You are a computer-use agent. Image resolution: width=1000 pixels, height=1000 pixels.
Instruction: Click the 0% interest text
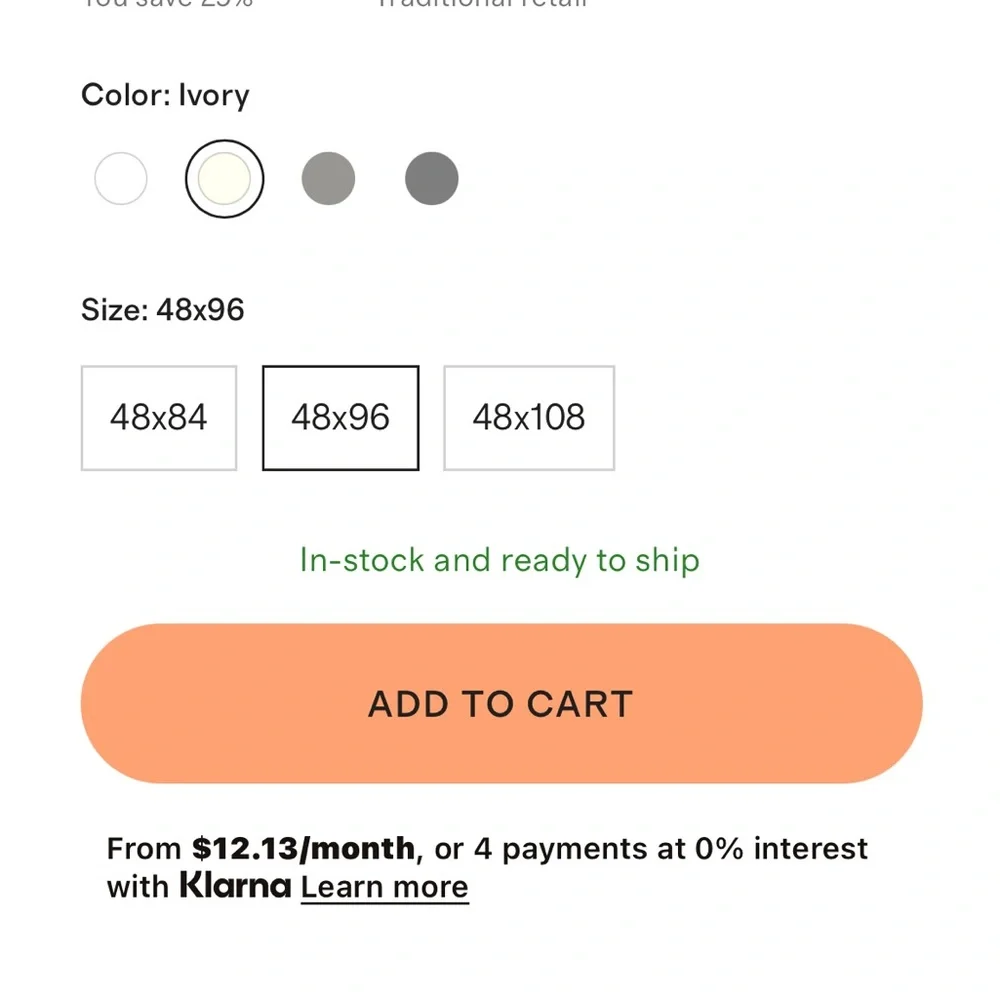coord(781,849)
